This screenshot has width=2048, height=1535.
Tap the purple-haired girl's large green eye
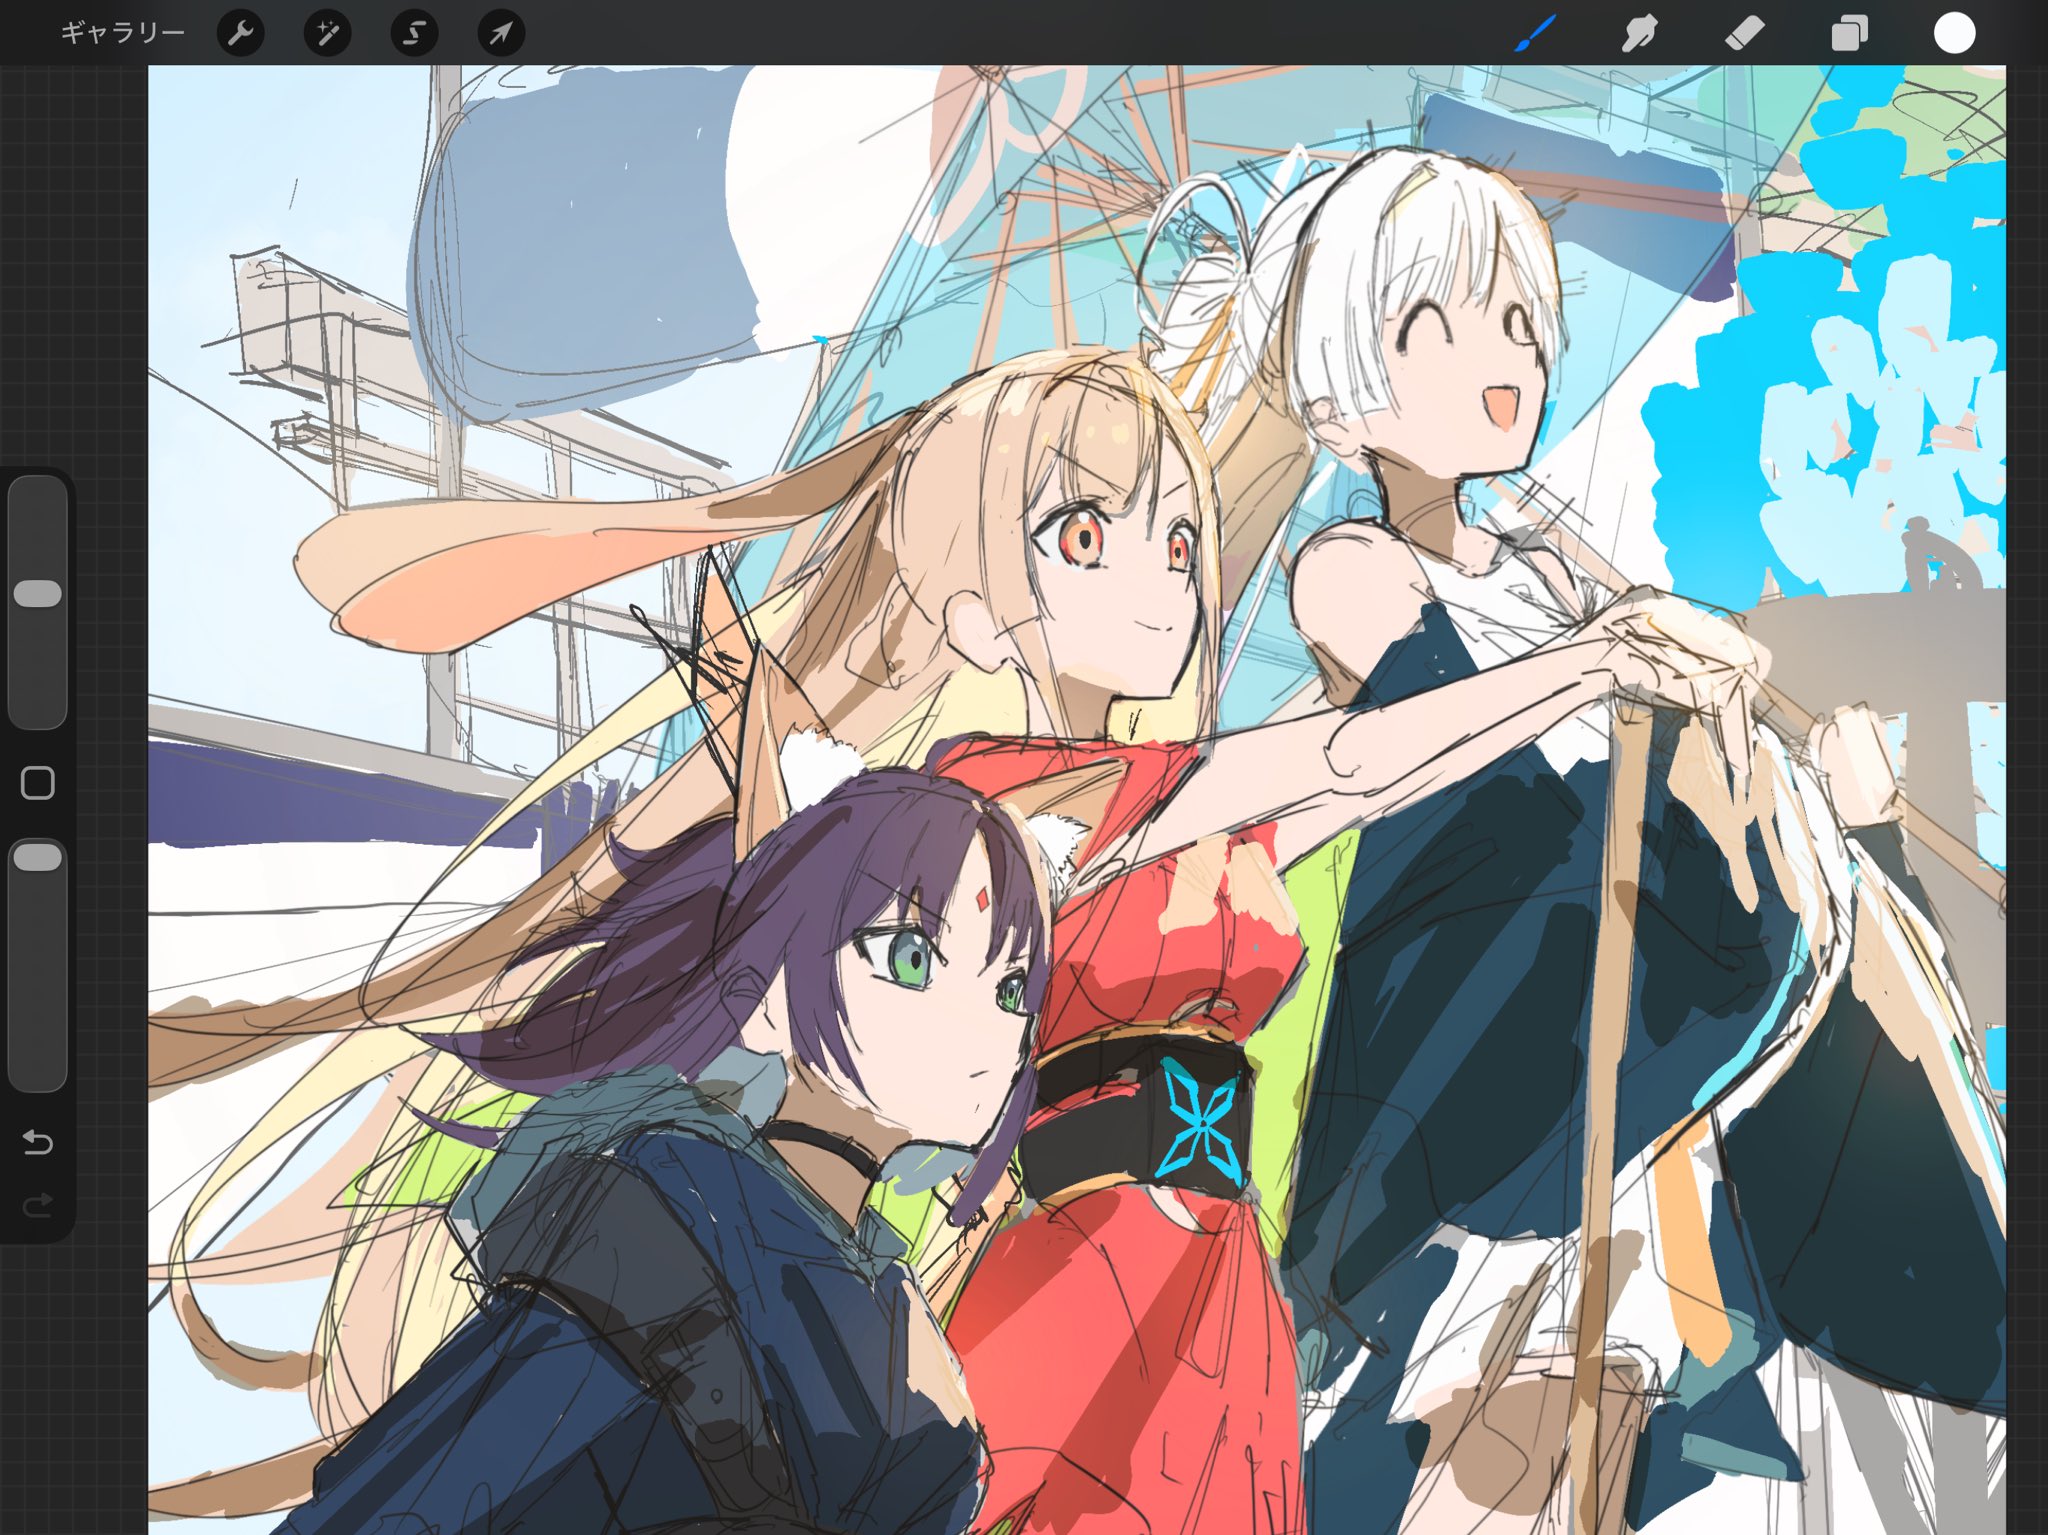pos(912,960)
